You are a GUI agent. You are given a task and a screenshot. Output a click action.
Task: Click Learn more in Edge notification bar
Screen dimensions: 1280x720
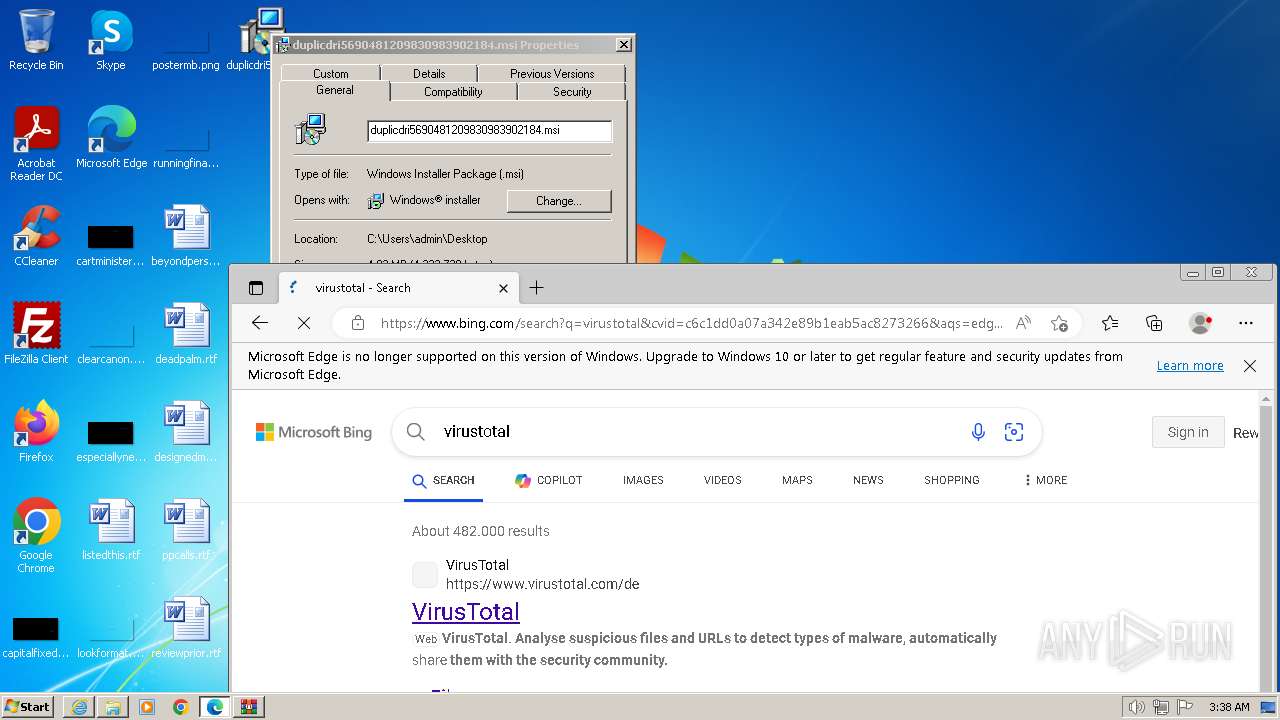(1190, 366)
